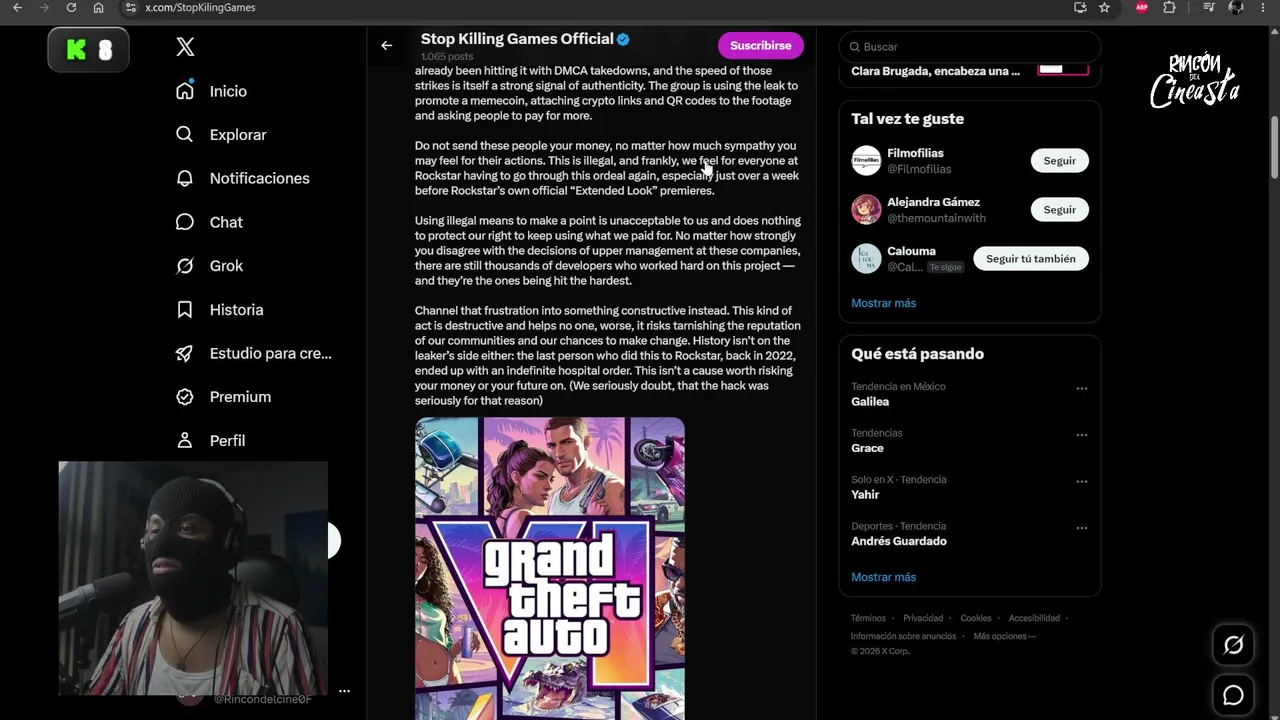1280x720 pixels.
Task: Click the Suscribirse button
Action: 761,46
